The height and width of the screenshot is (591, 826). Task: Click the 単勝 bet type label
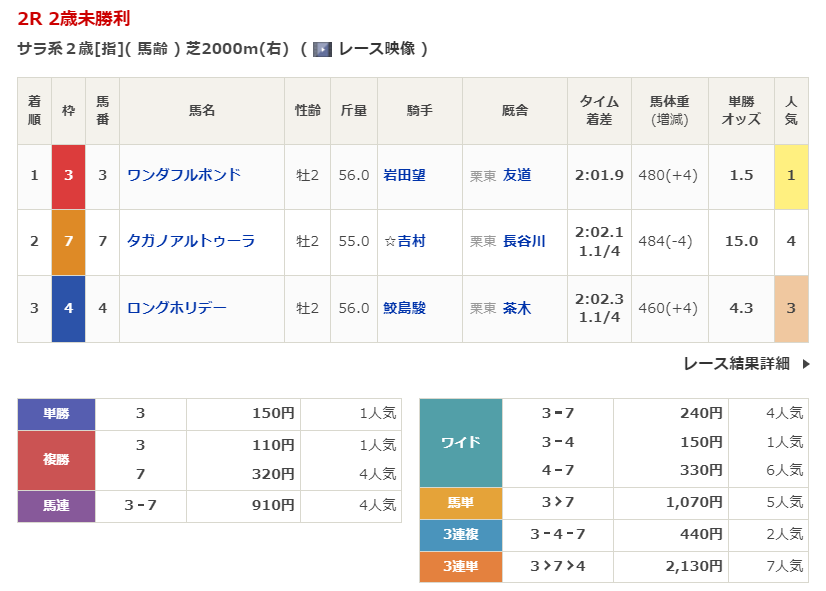coord(56,413)
